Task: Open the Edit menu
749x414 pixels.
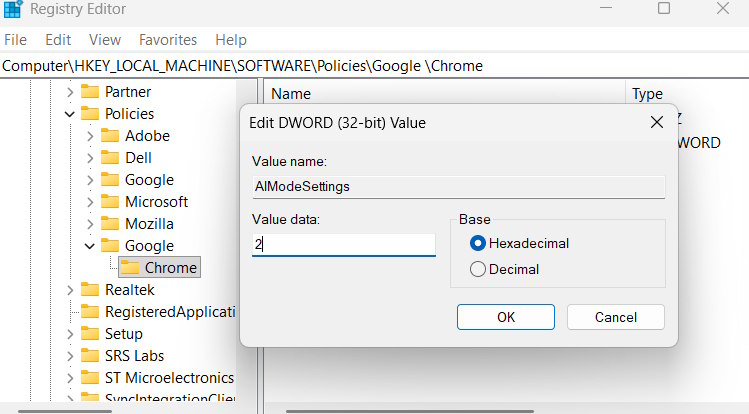Action: (58, 40)
